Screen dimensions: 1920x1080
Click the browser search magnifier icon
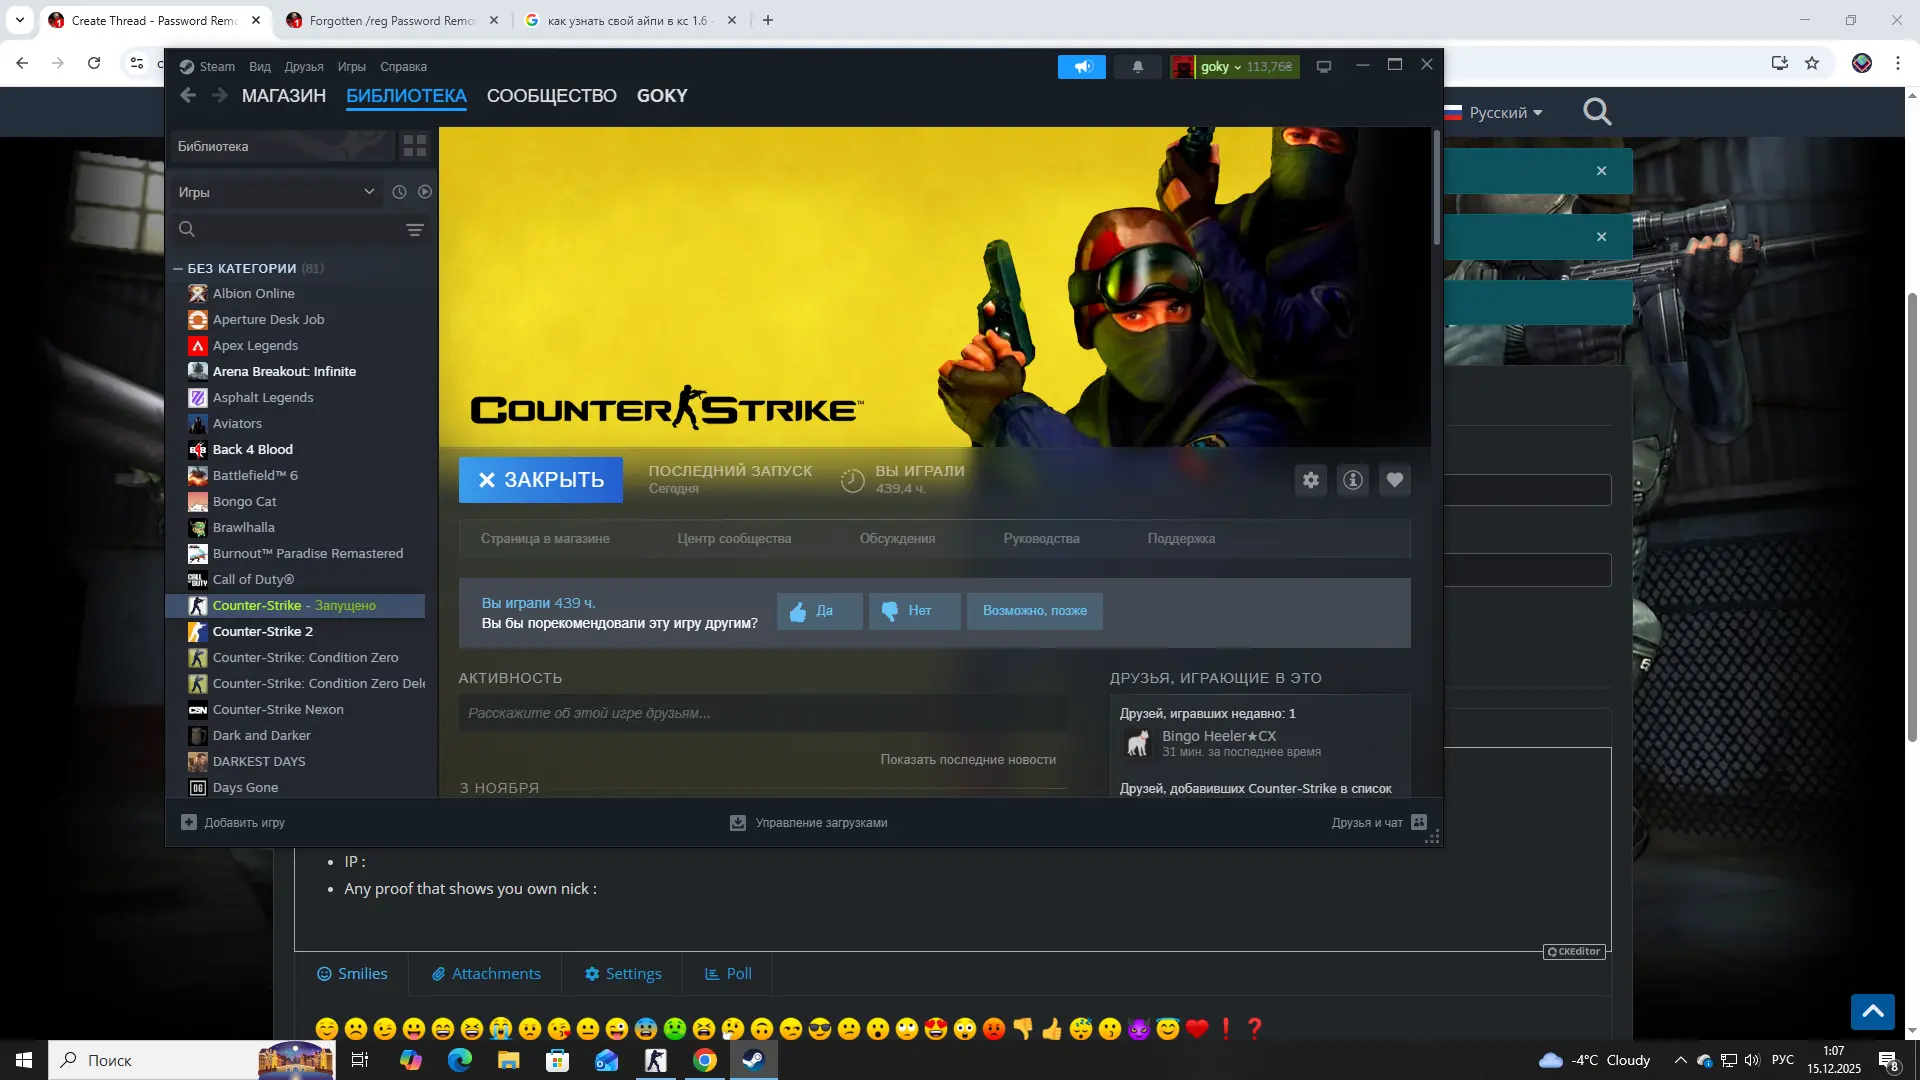(1597, 112)
